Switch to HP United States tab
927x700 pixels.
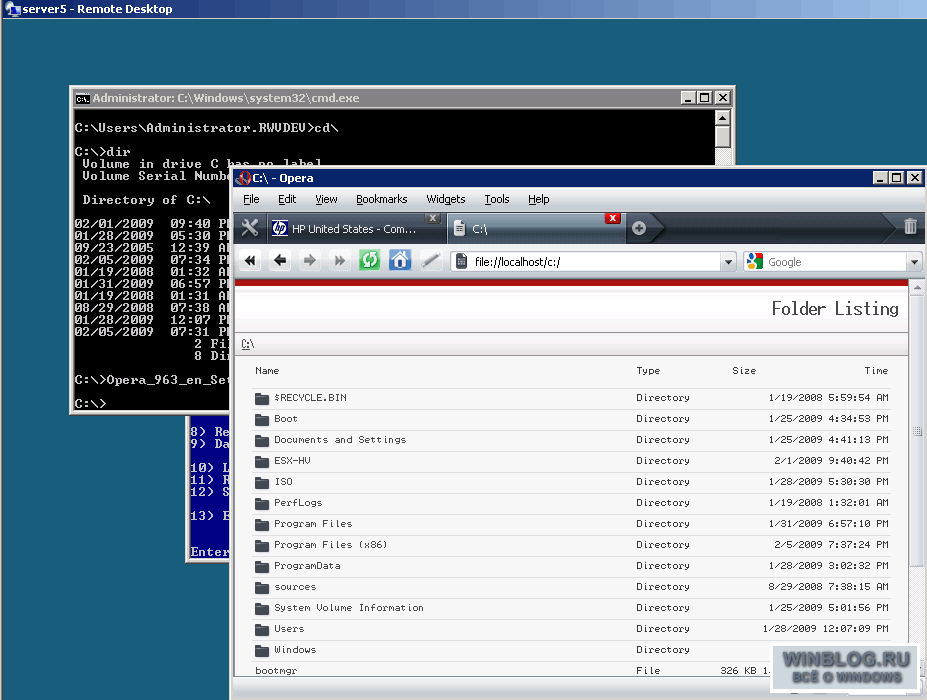tap(355, 229)
